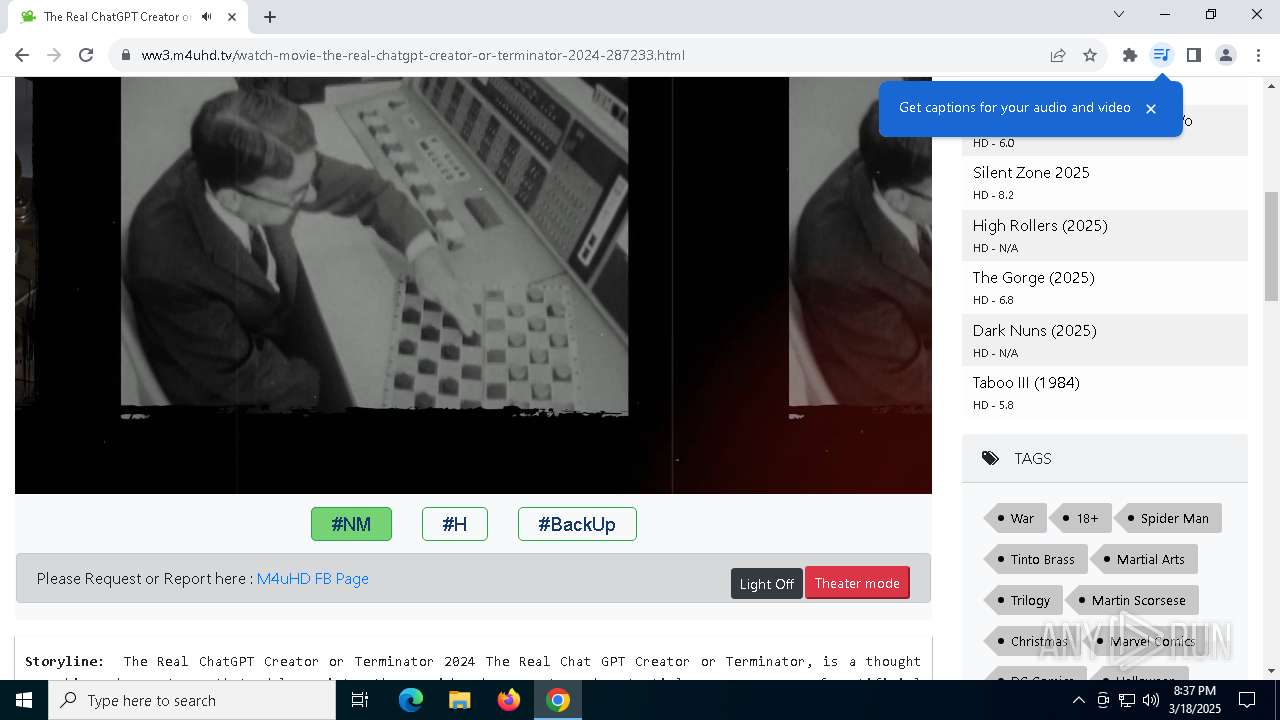Select the Trilogy tag

(x=1023, y=600)
